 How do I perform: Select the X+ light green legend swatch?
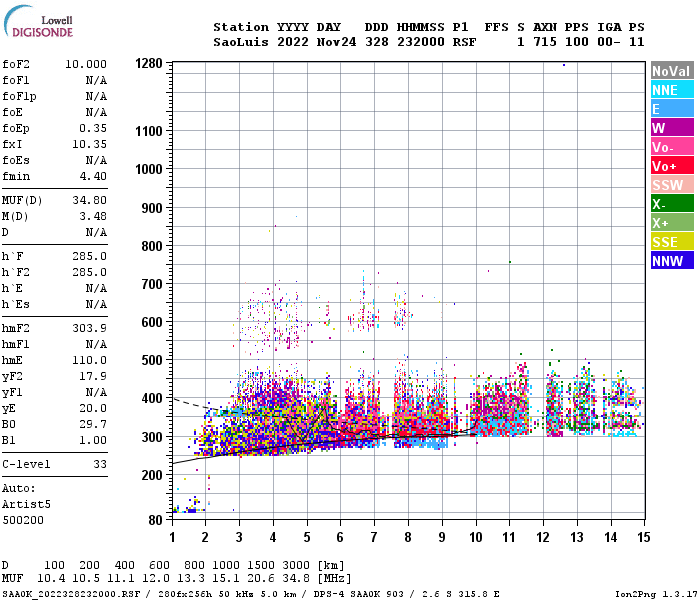coord(672,223)
